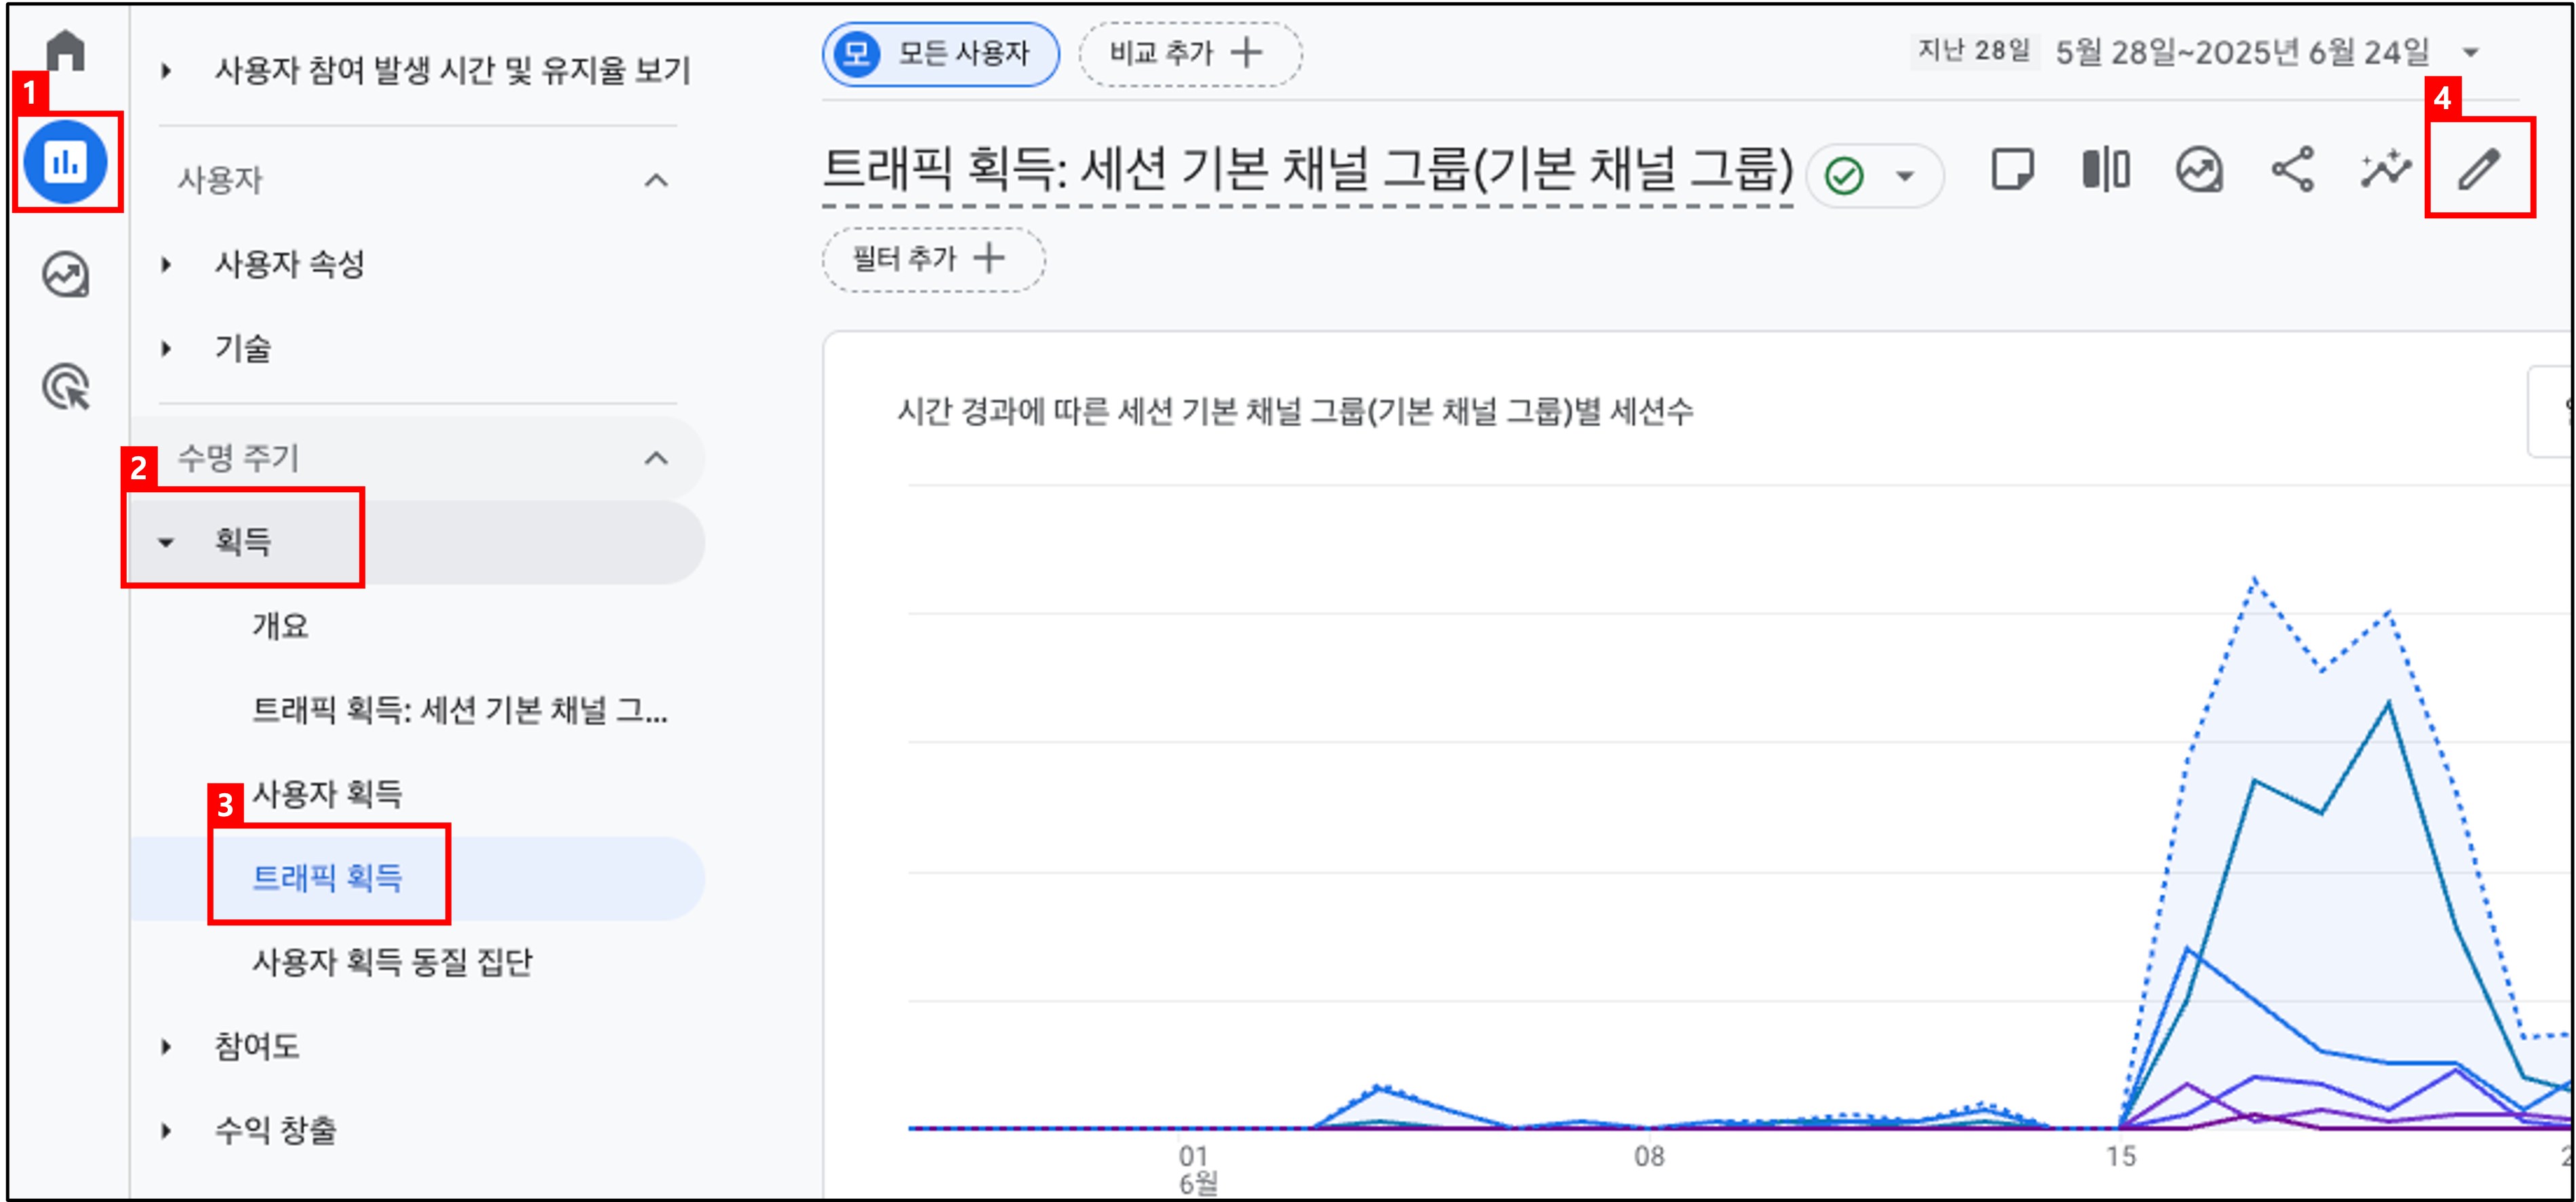Image resolution: width=2576 pixels, height=1202 pixels.
Task: Expand 참여도 tree arrow
Action: 166,1046
